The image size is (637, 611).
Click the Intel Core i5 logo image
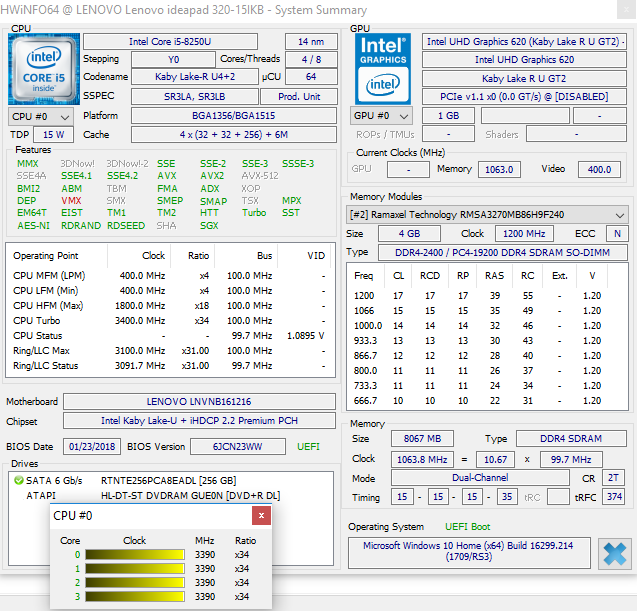44,69
